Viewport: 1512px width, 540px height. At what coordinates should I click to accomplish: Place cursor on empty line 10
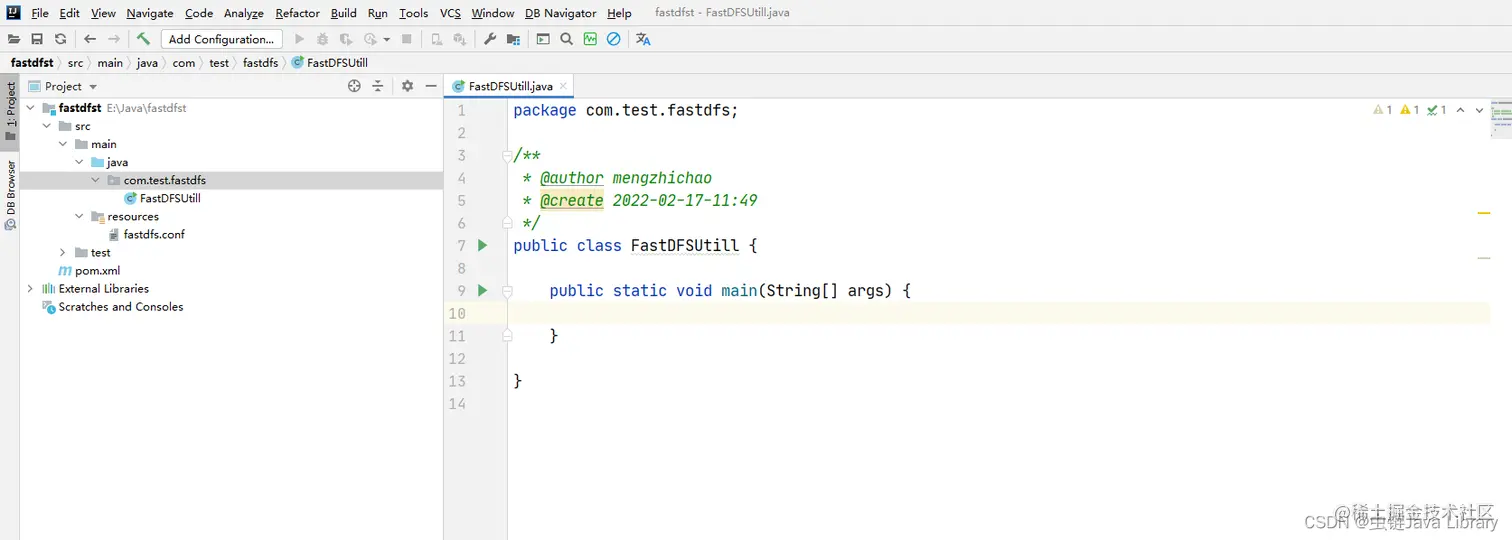998,313
